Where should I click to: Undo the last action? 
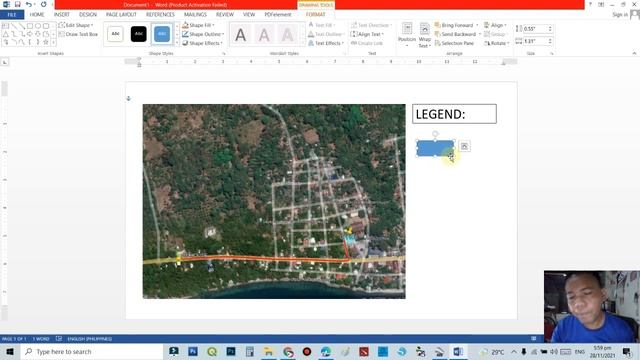click(28, 4)
